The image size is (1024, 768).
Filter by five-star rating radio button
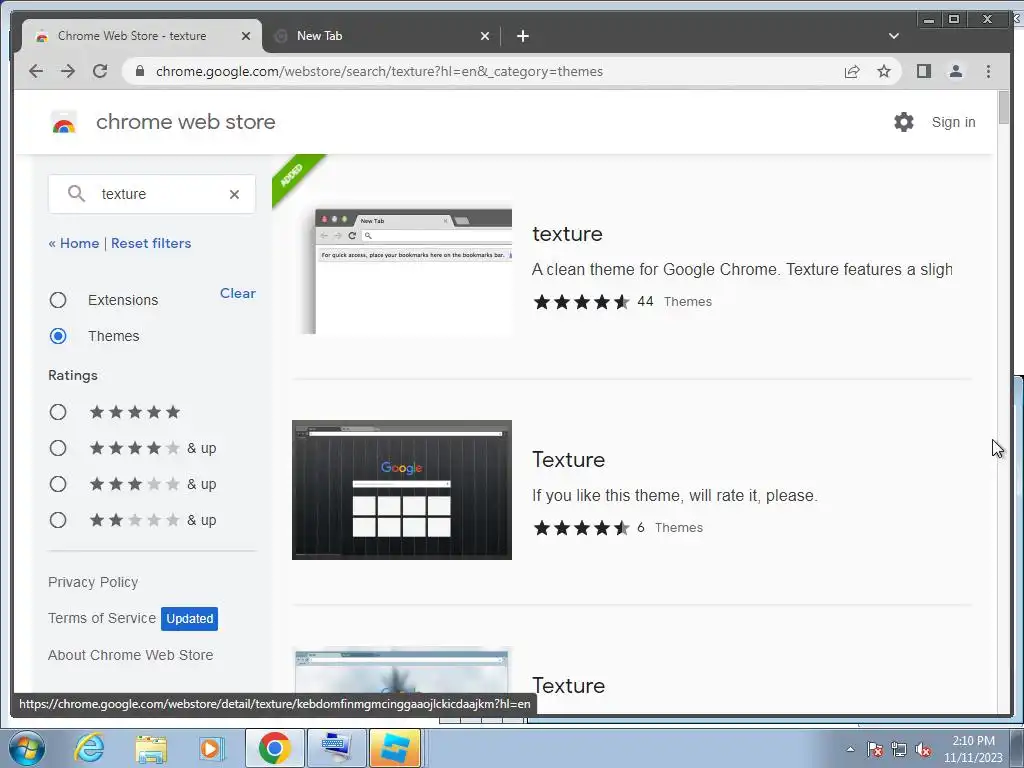(58, 412)
